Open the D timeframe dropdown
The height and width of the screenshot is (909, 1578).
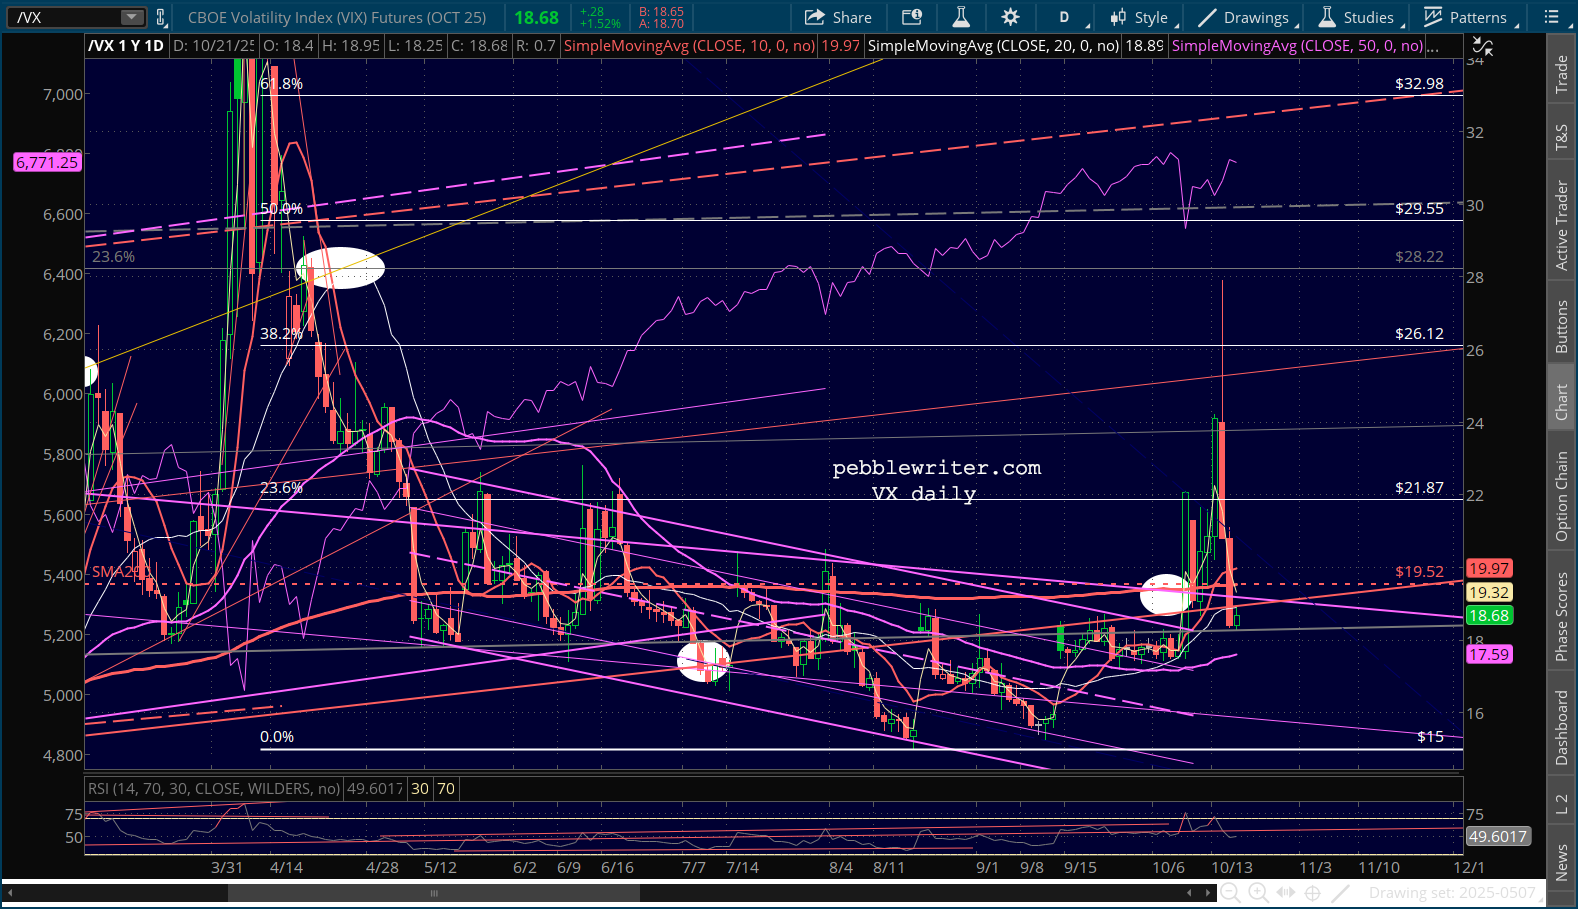coord(1067,17)
